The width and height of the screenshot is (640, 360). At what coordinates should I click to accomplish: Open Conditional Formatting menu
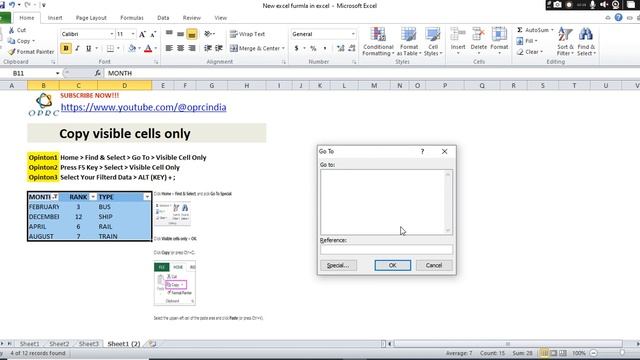click(378, 41)
